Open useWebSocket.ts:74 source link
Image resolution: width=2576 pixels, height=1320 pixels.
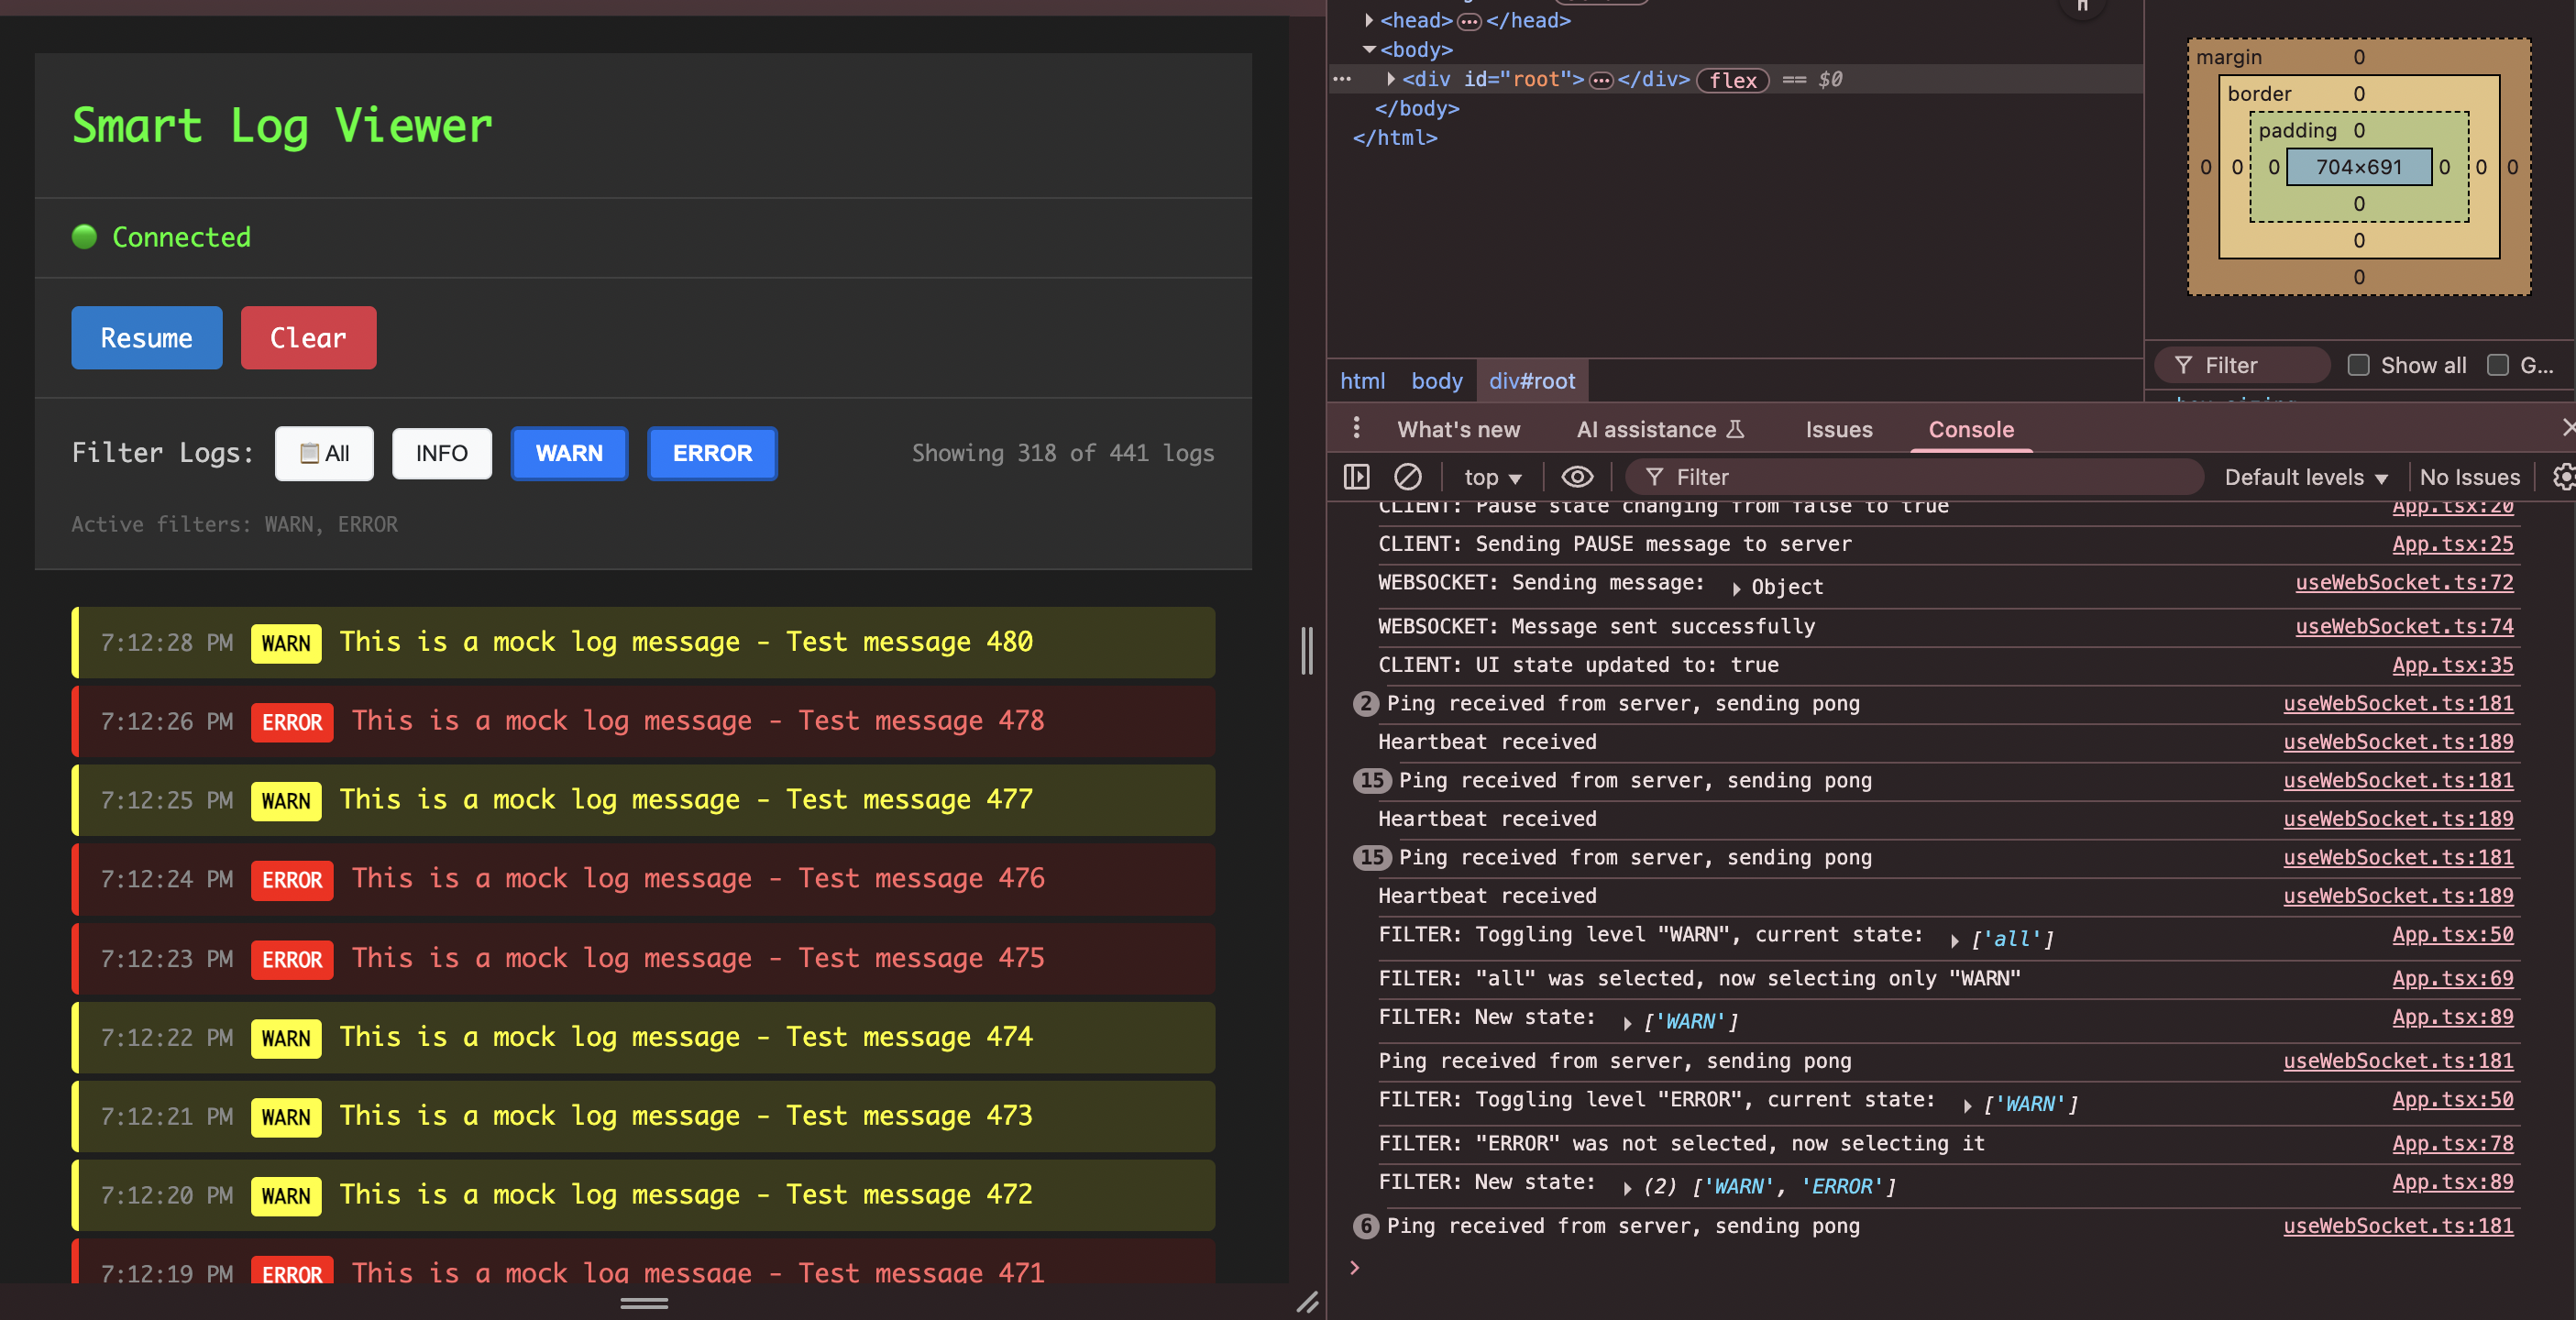click(2403, 626)
